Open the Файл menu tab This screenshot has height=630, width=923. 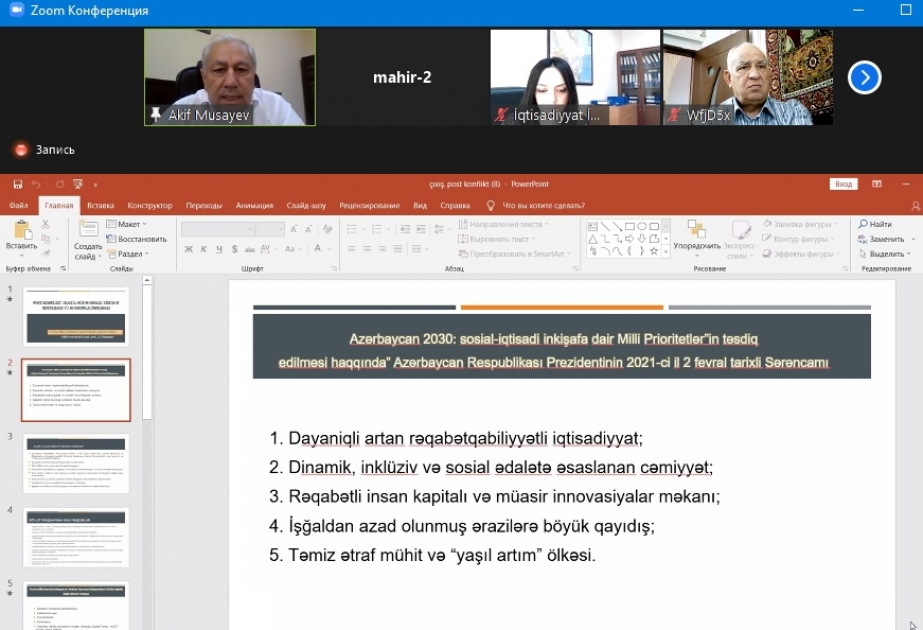click(x=18, y=205)
